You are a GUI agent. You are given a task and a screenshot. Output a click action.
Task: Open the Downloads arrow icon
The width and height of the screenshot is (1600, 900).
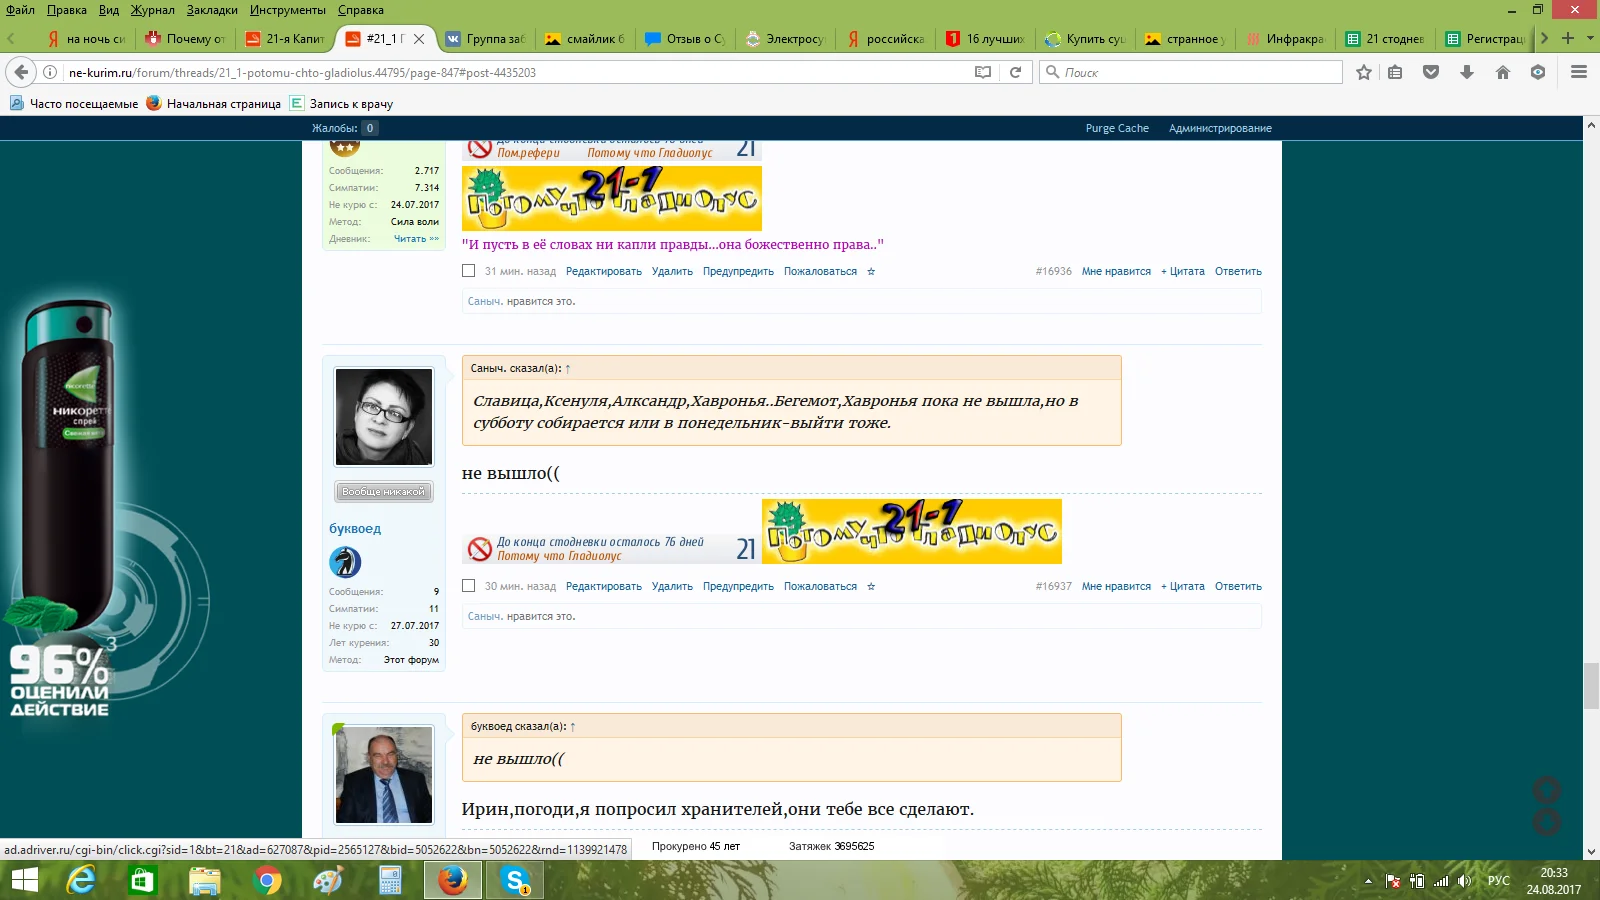(x=1467, y=72)
